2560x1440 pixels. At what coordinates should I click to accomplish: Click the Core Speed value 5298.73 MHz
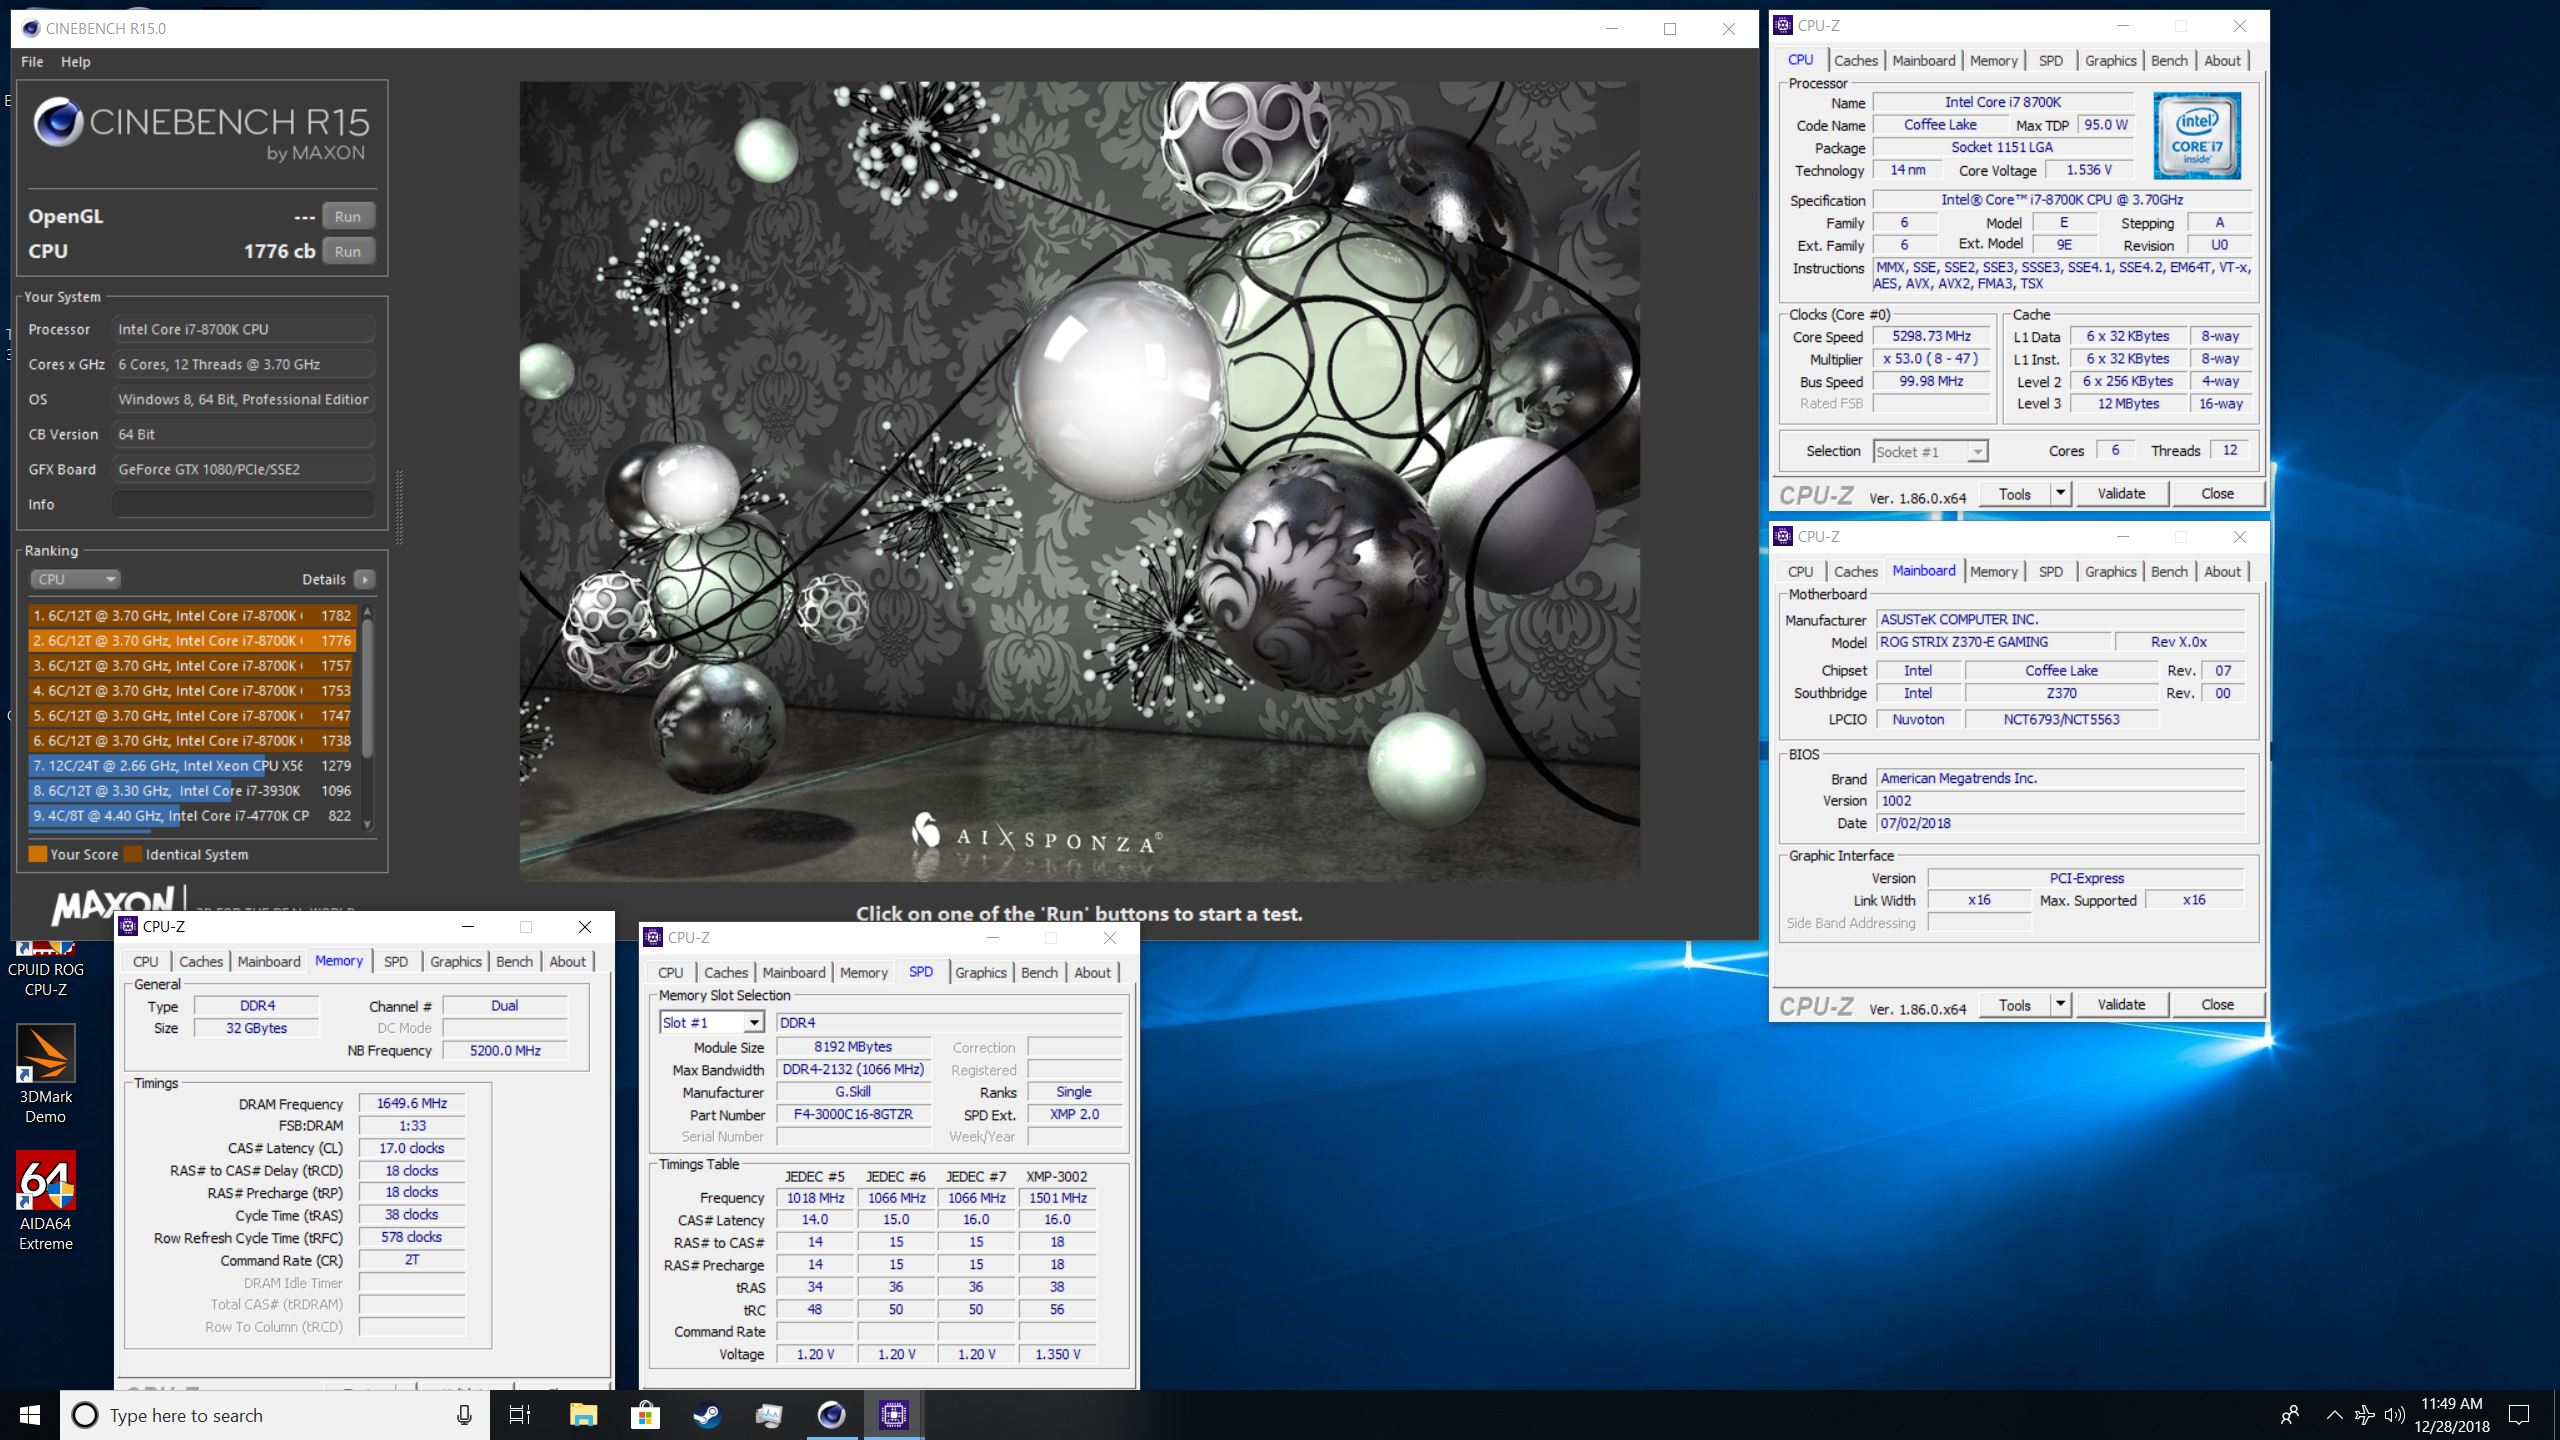tap(1931, 336)
